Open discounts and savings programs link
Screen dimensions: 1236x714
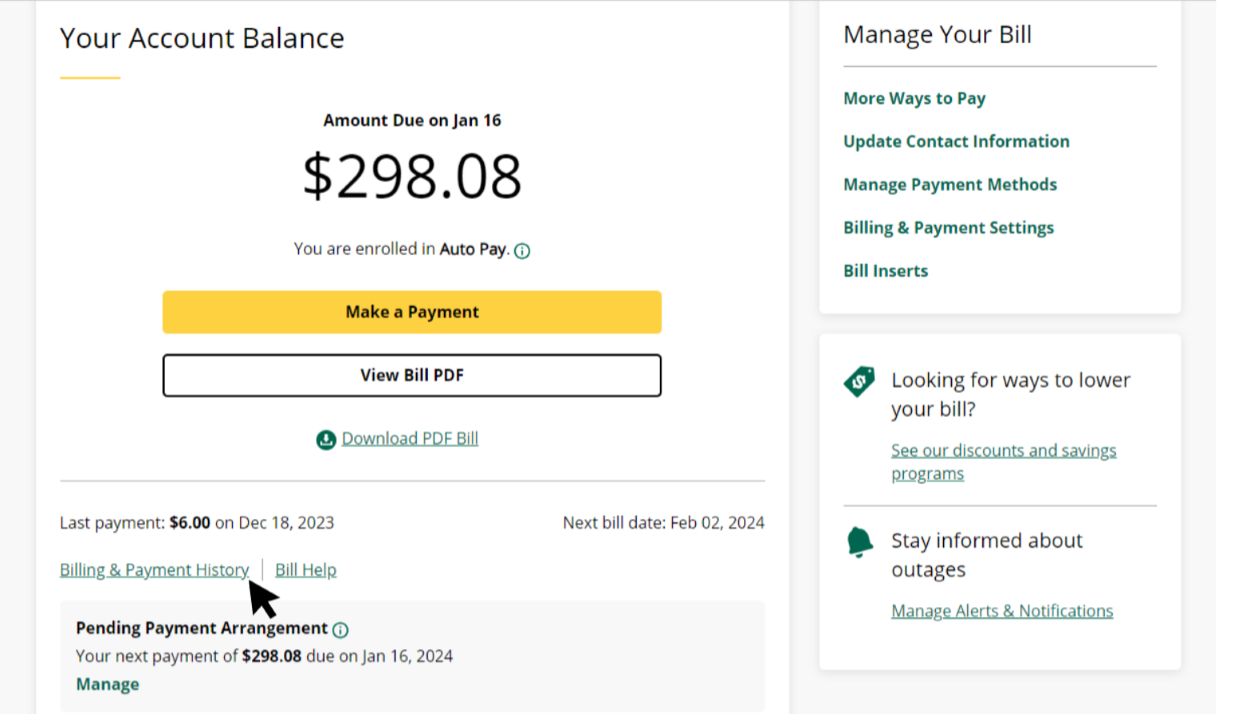(x=1004, y=450)
